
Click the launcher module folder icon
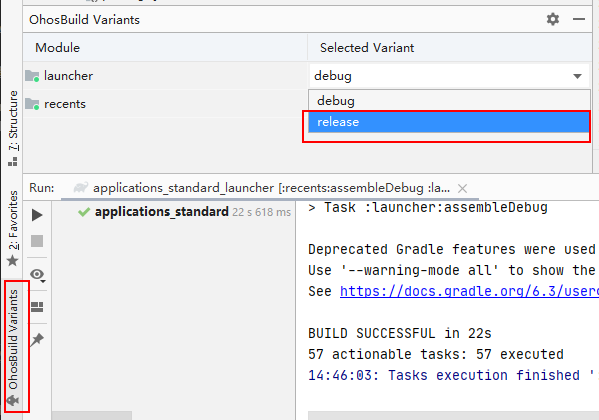click(x=32, y=76)
